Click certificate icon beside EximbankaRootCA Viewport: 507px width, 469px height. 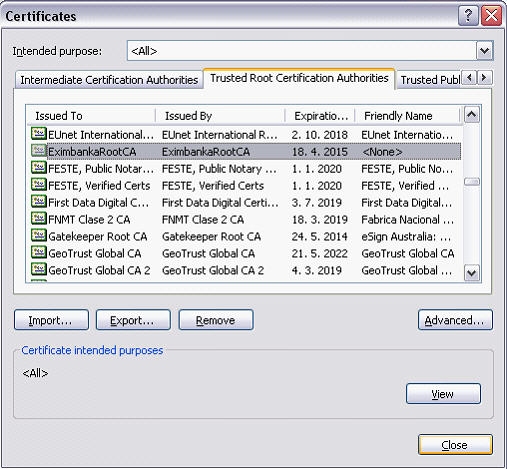(39, 151)
